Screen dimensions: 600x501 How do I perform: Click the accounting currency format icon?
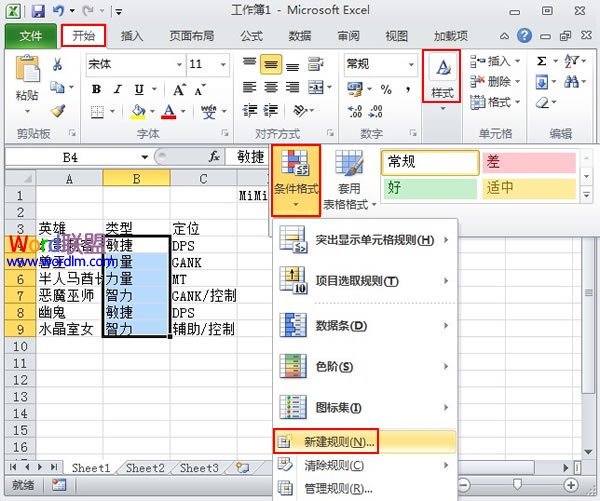point(355,89)
